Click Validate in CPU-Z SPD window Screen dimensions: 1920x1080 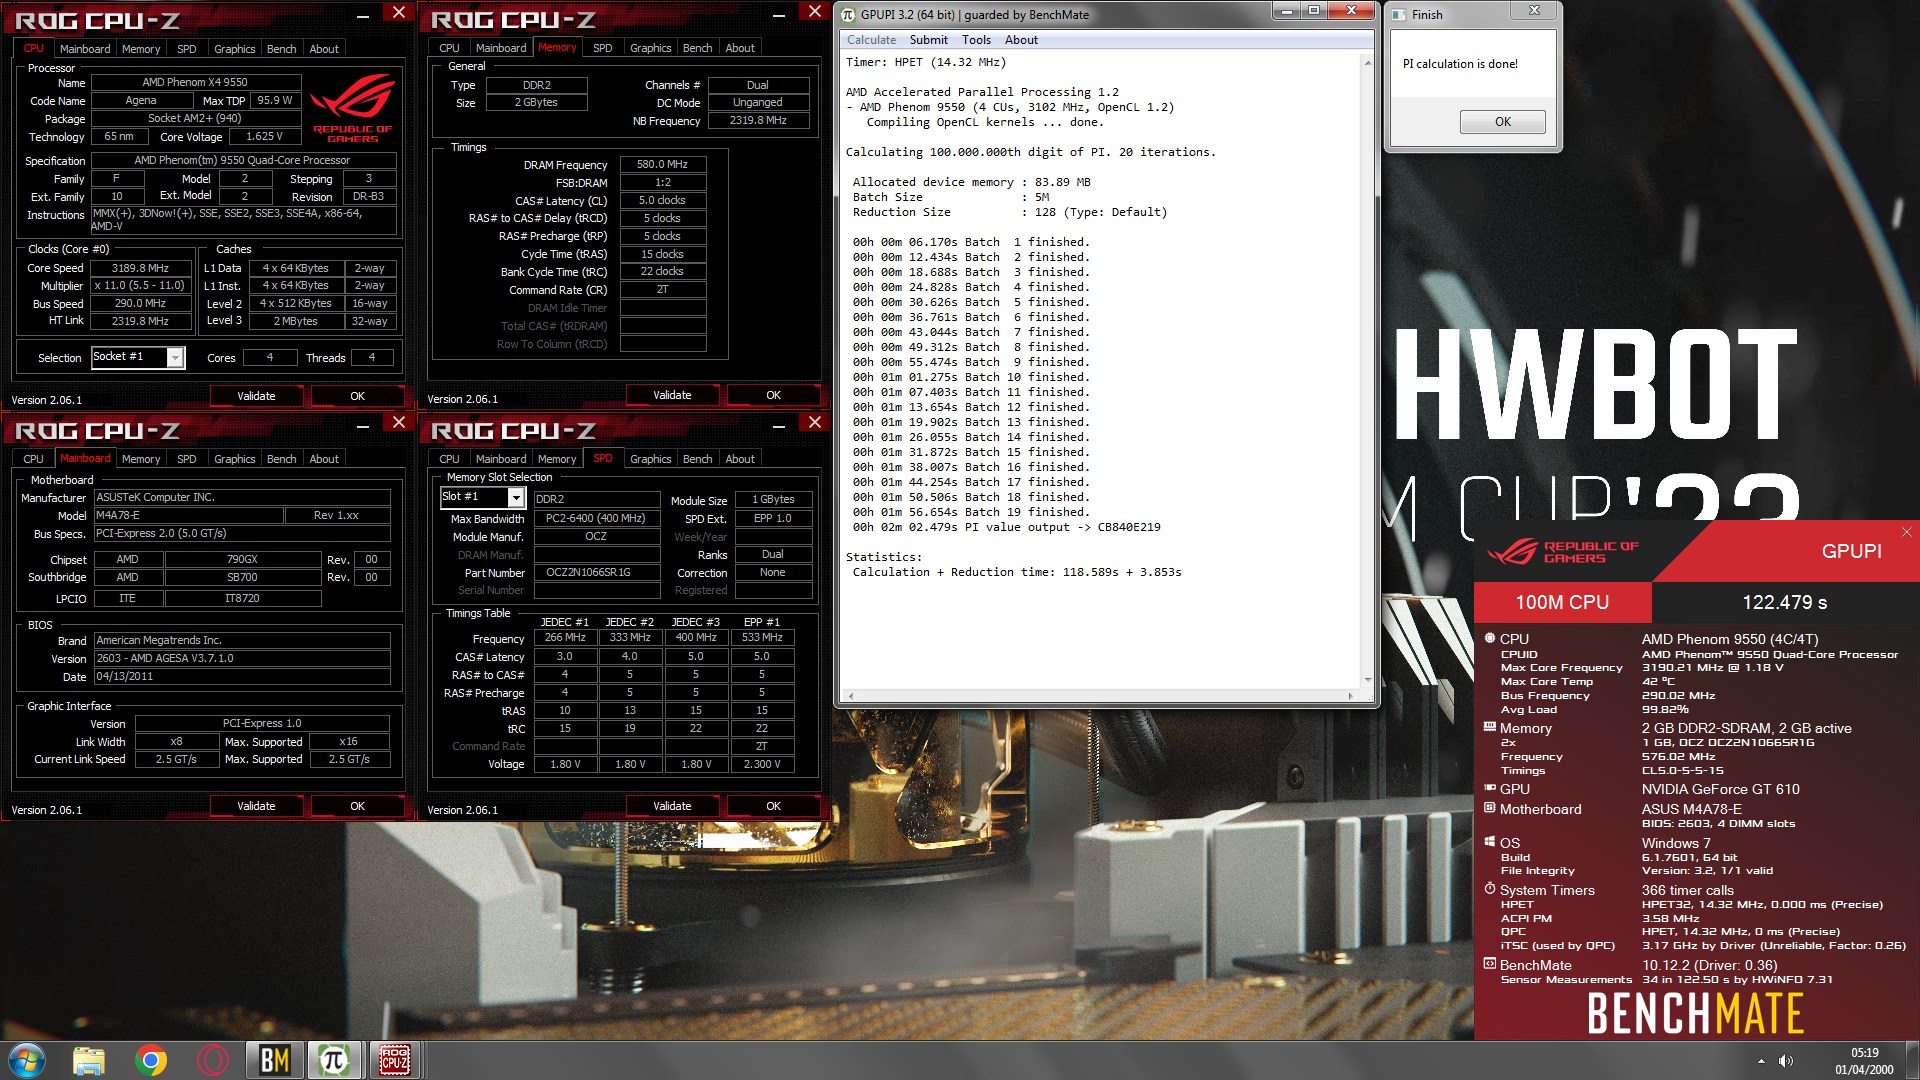tap(672, 806)
